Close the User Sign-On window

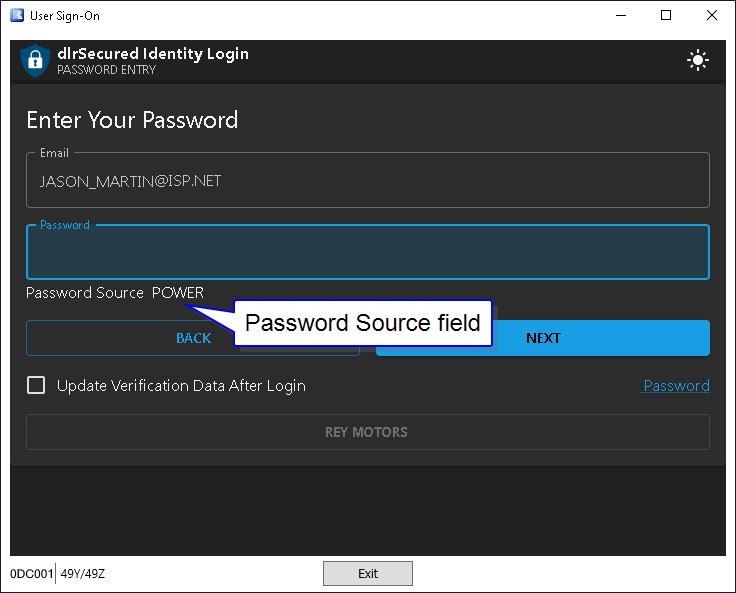pos(712,15)
